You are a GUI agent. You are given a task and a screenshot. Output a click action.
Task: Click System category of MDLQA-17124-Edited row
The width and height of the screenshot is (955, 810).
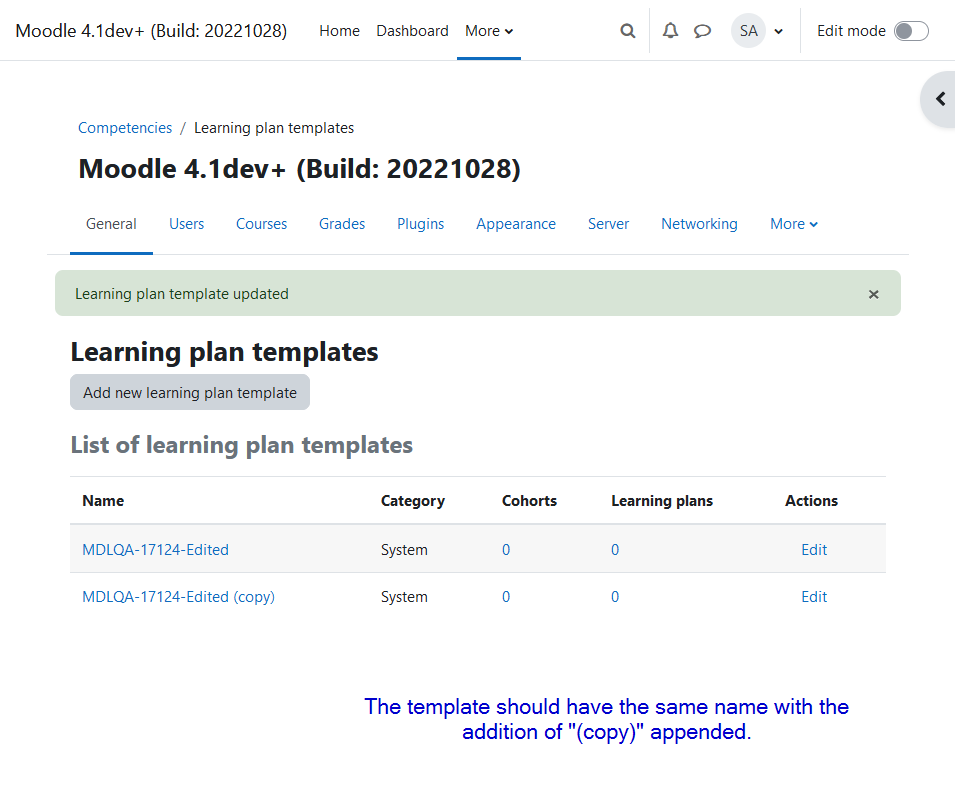click(x=404, y=549)
